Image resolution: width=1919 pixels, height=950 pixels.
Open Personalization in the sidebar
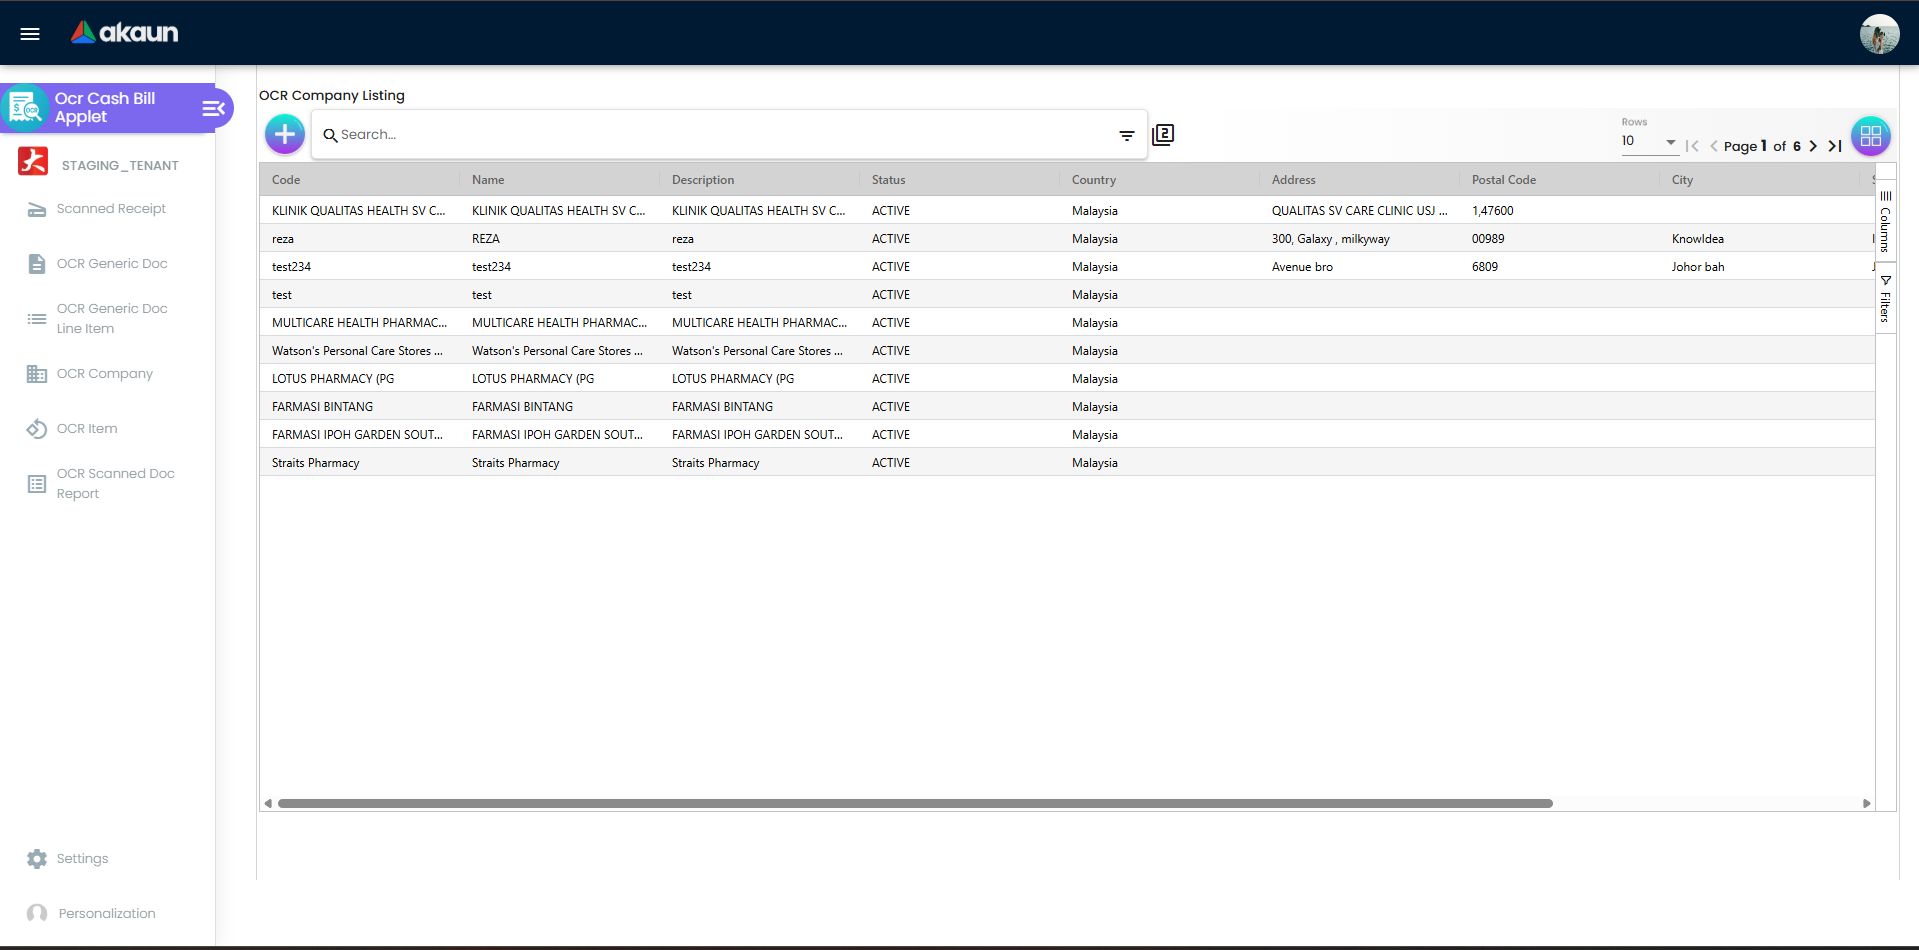(107, 914)
